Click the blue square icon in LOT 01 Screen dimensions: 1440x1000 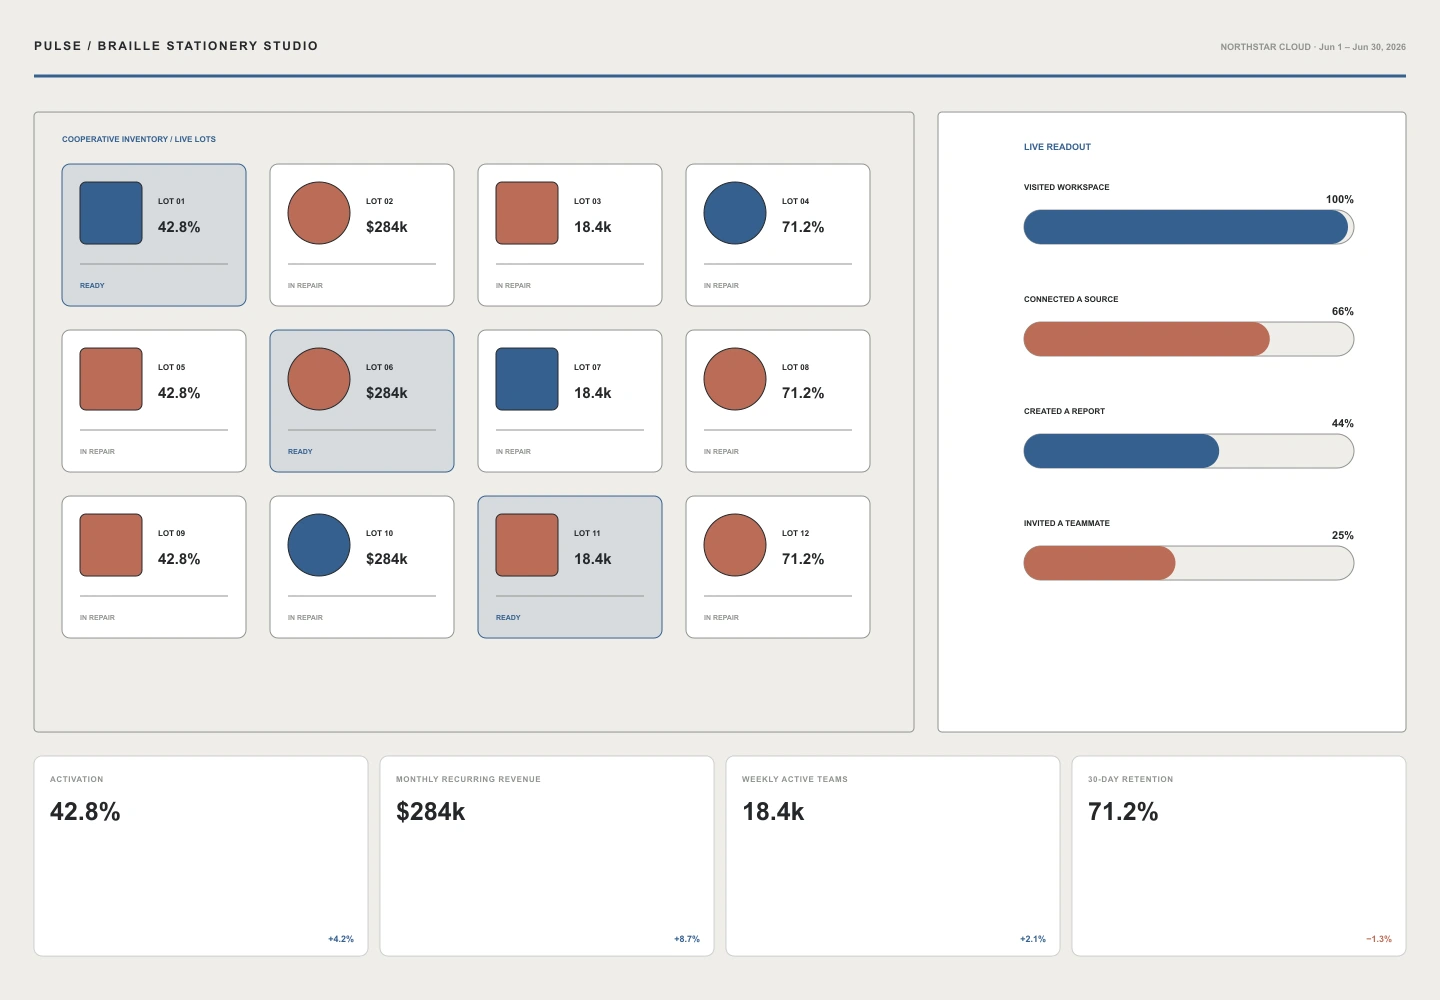[111, 213]
